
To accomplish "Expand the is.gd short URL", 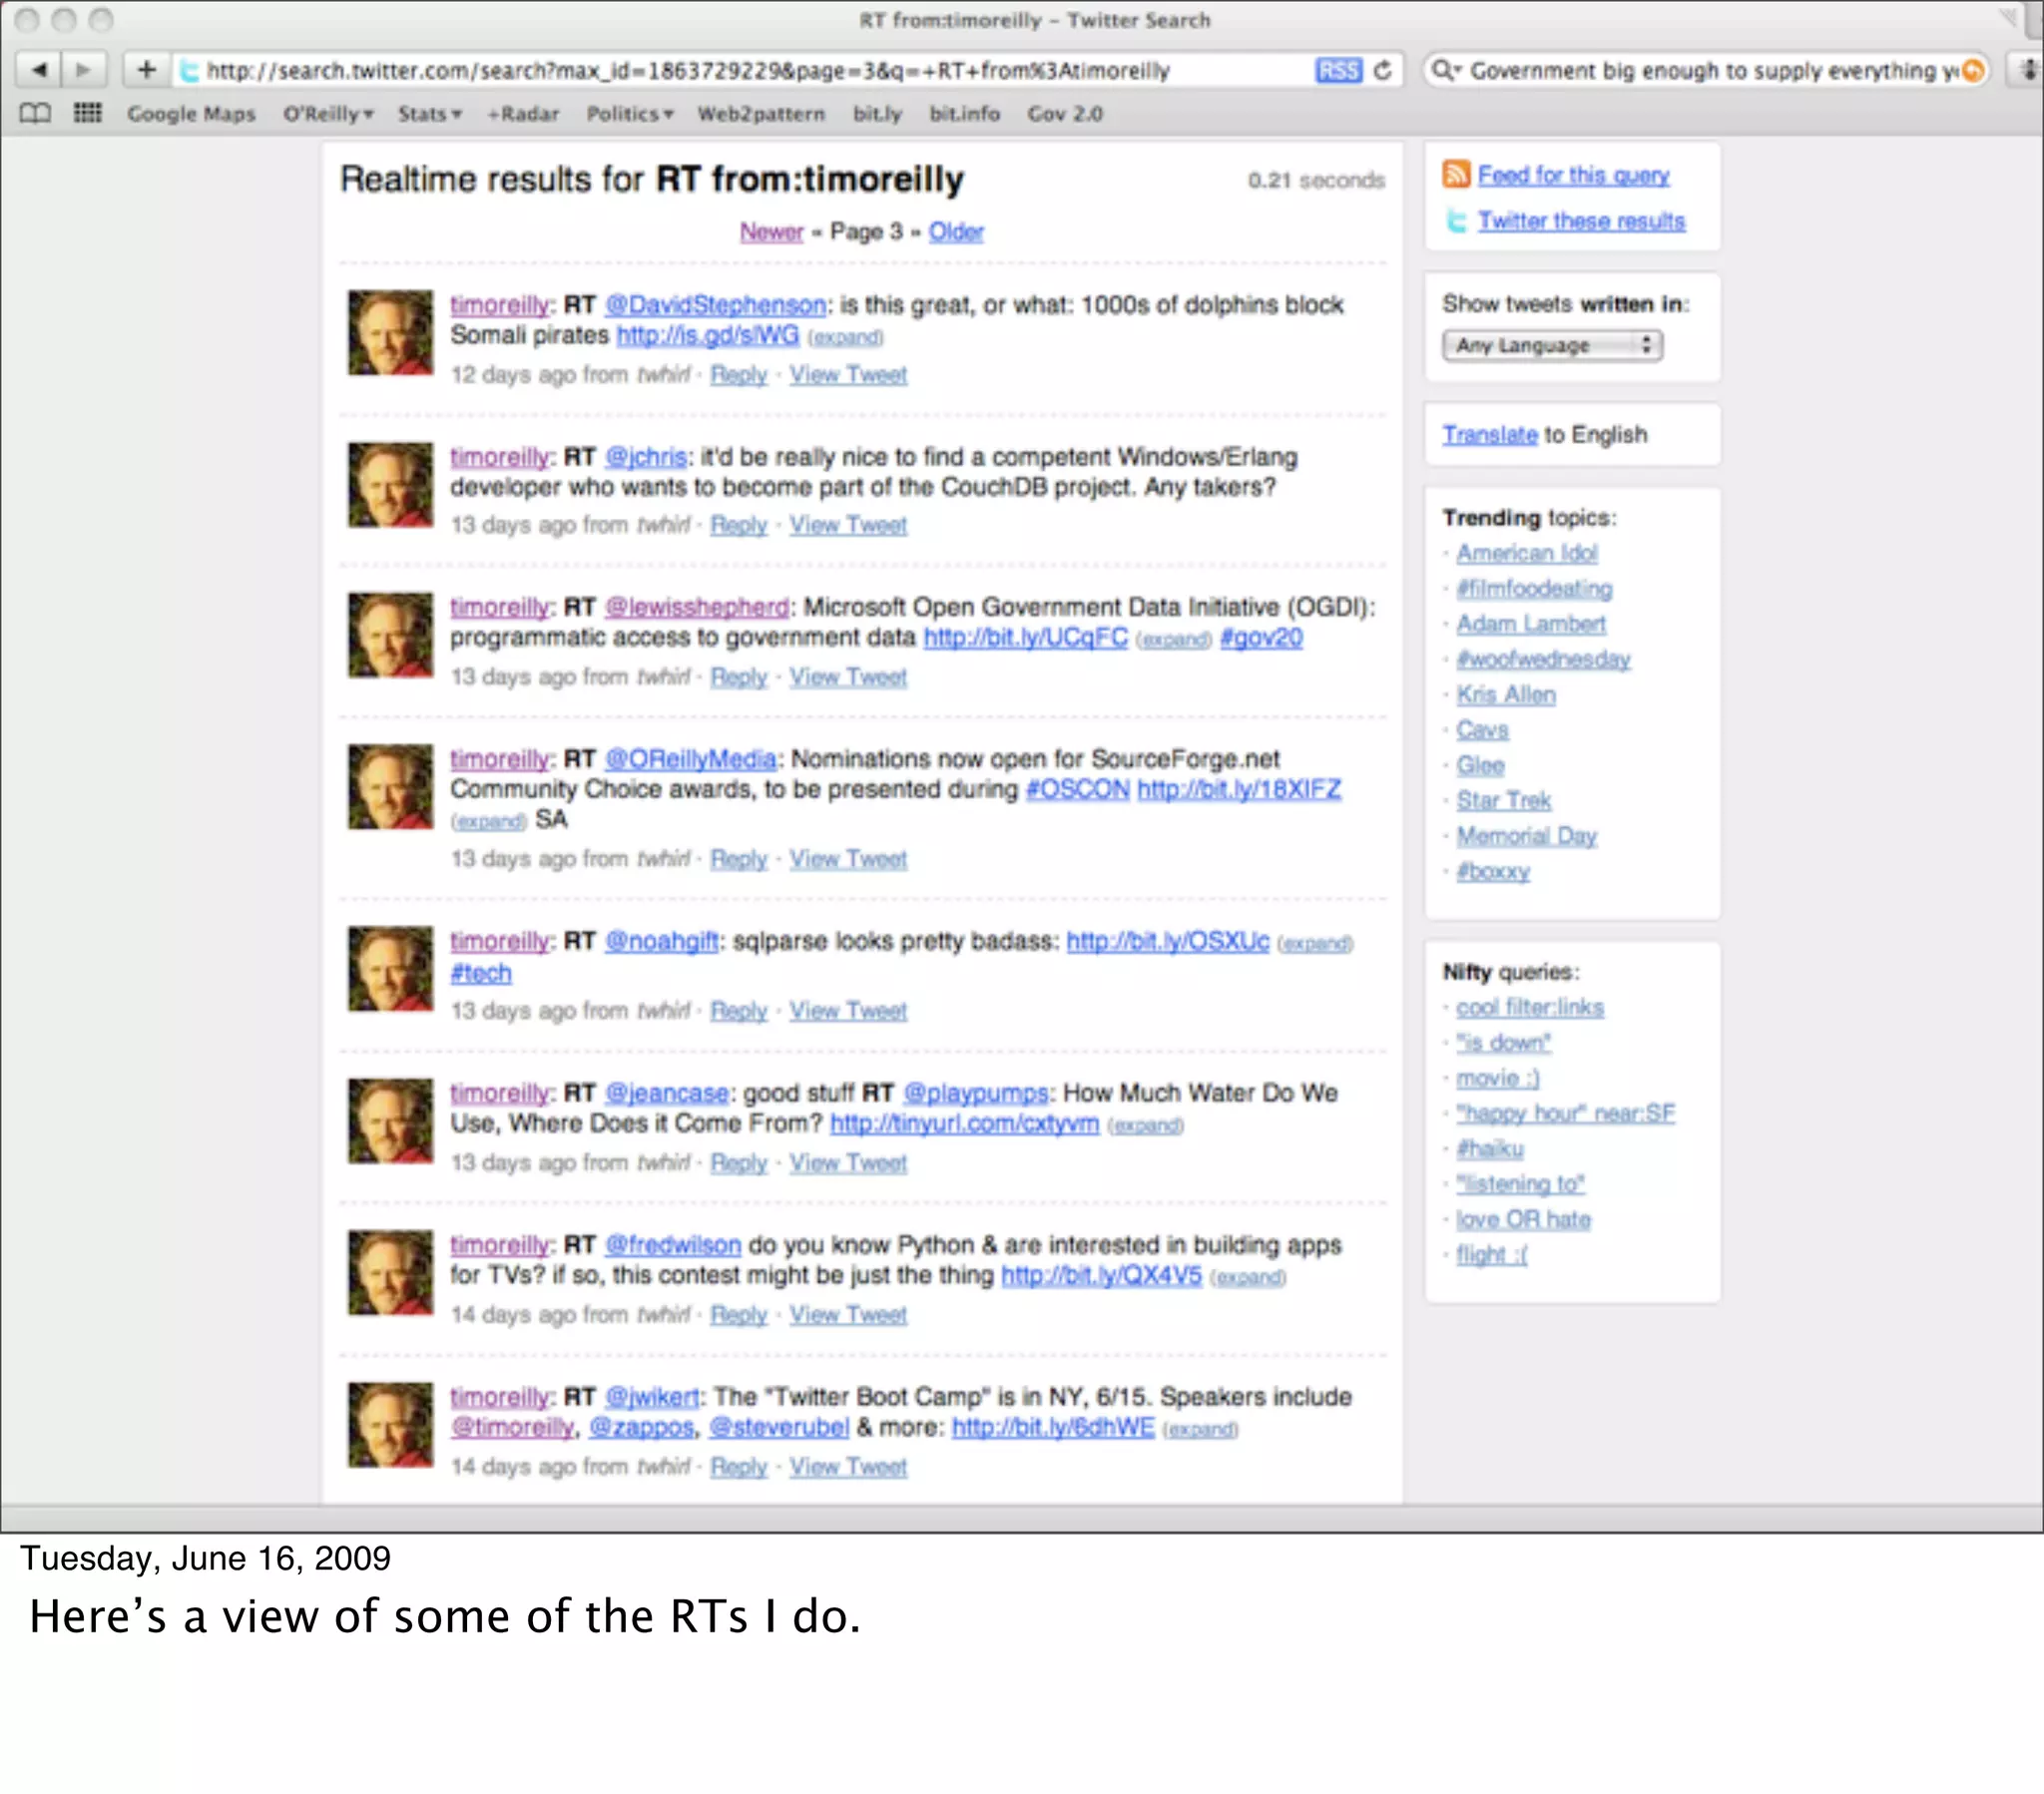I will pos(845,337).
